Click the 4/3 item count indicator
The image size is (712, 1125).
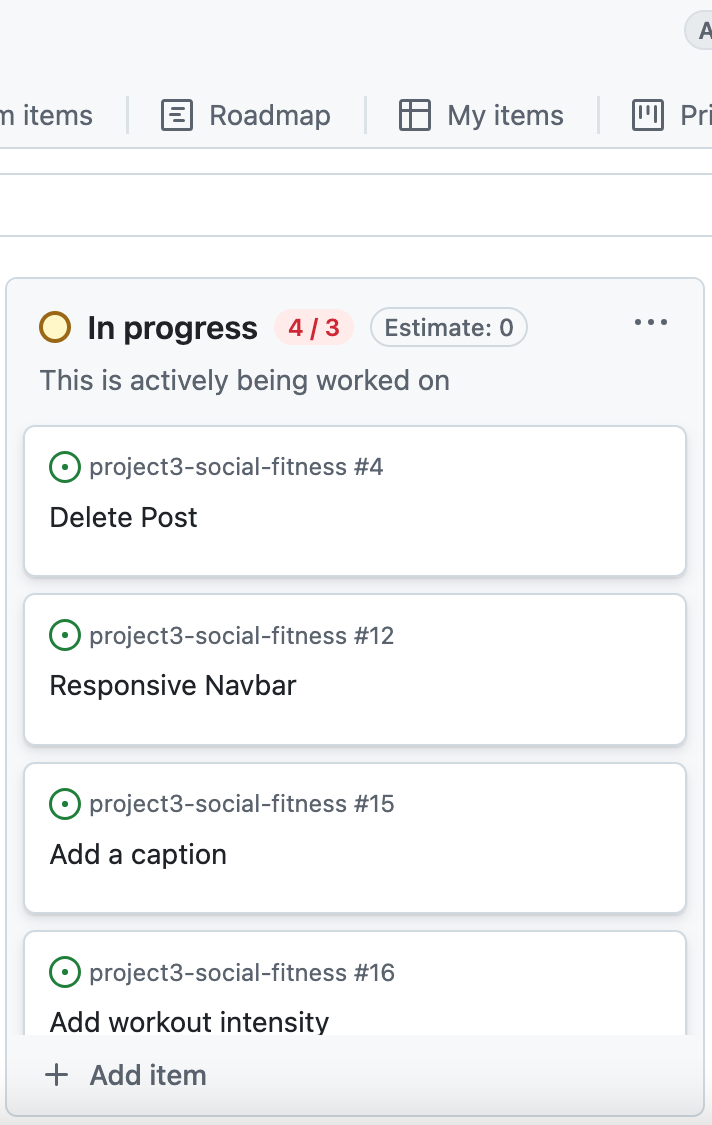click(x=313, y=327)
